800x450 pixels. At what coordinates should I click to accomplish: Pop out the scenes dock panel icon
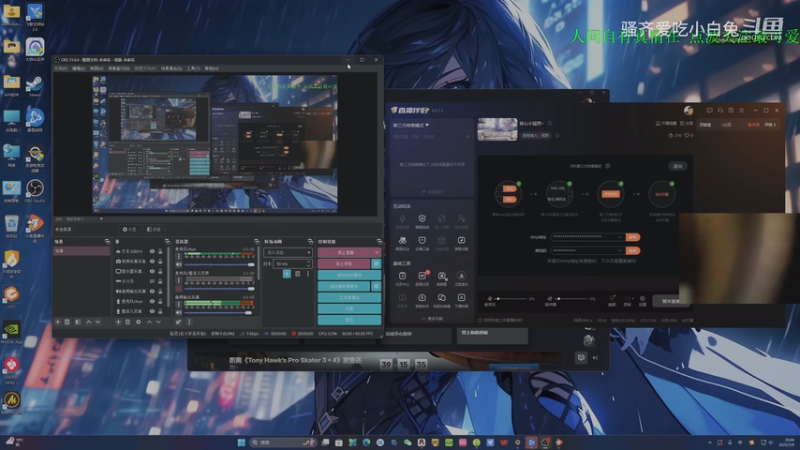pos(107,241)
